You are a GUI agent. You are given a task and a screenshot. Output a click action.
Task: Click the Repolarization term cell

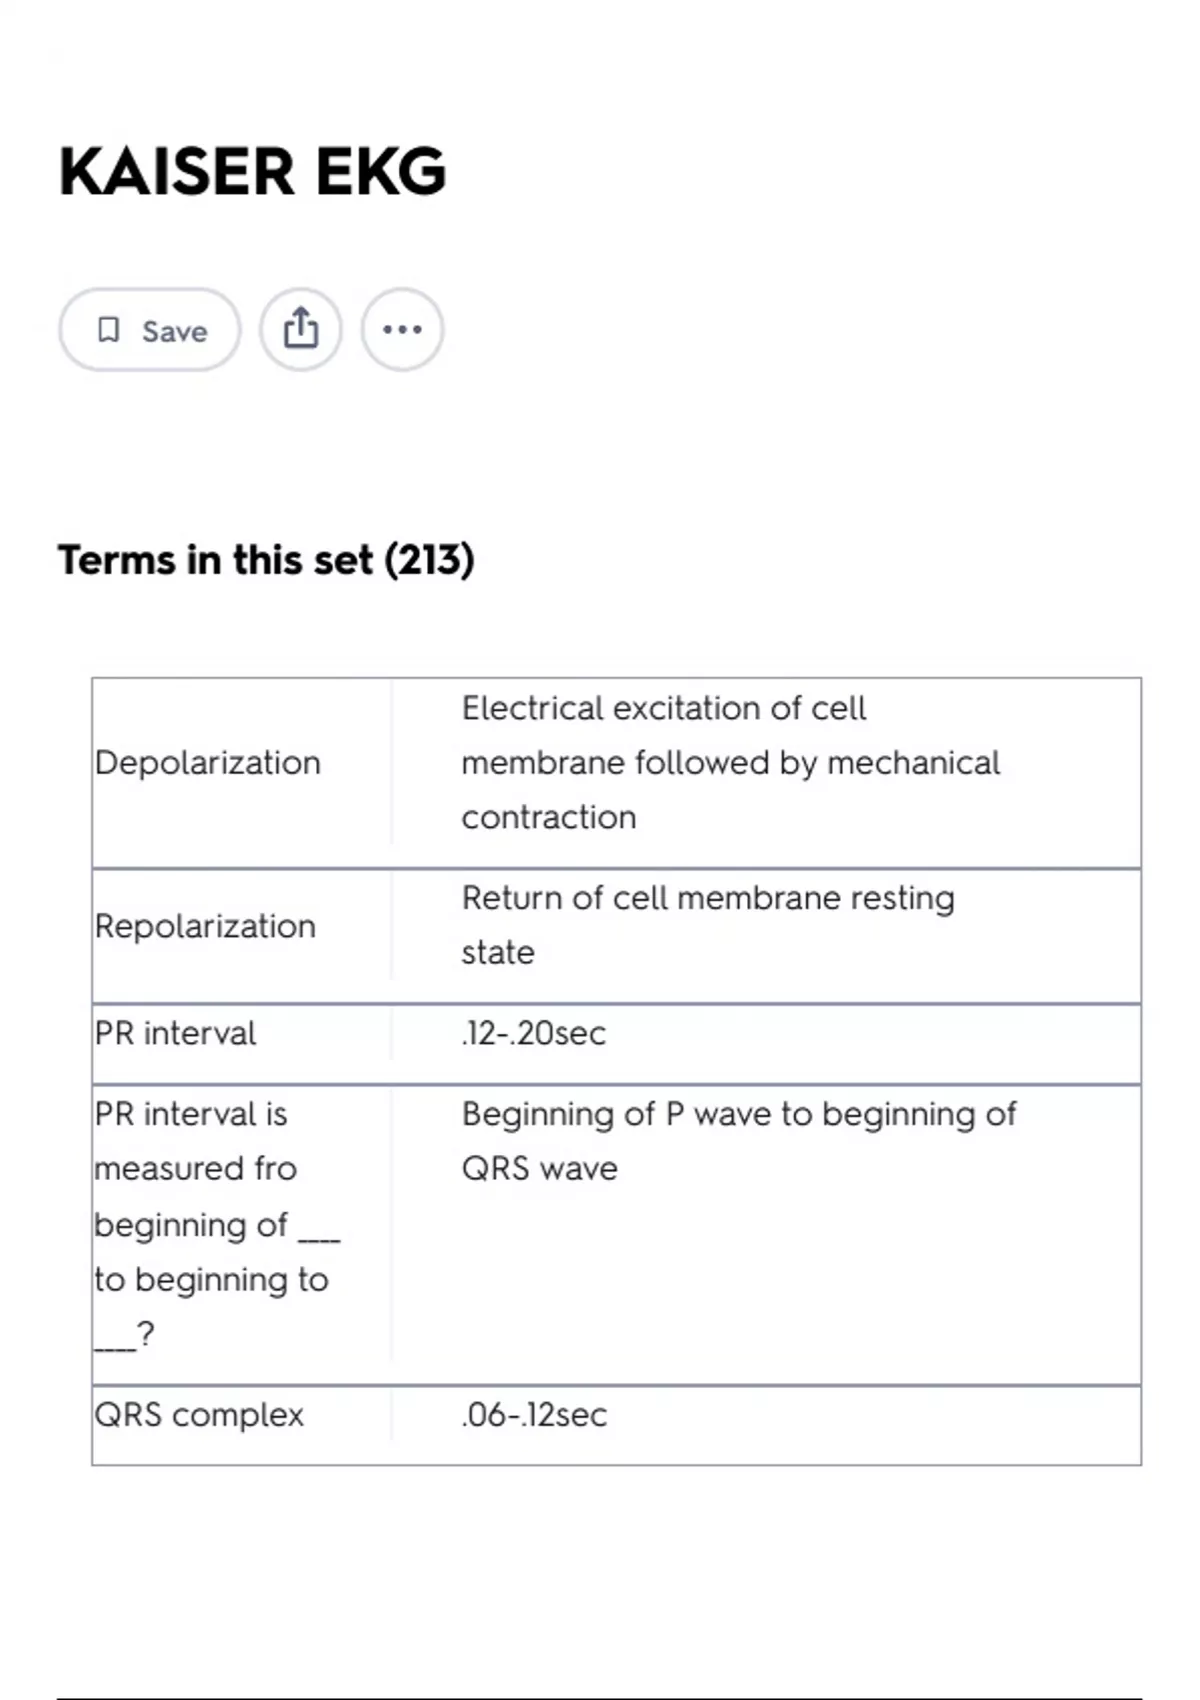point(205,925)
